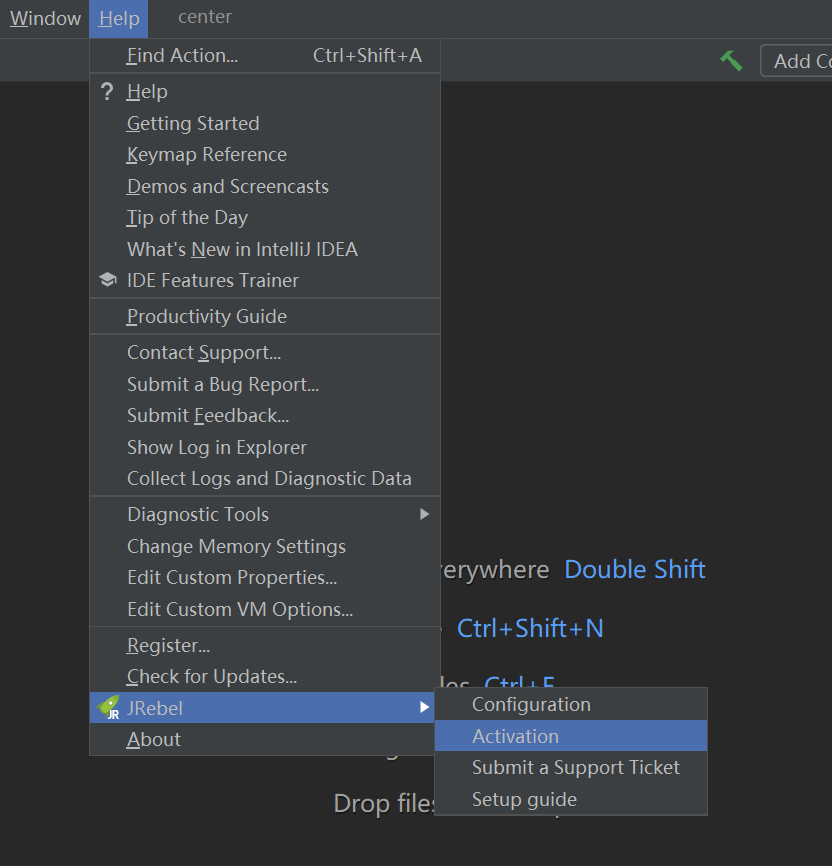Open Getting Started from Help menu
The height and width of the screenshot is (866, 832).
click(x=265, y=123)
